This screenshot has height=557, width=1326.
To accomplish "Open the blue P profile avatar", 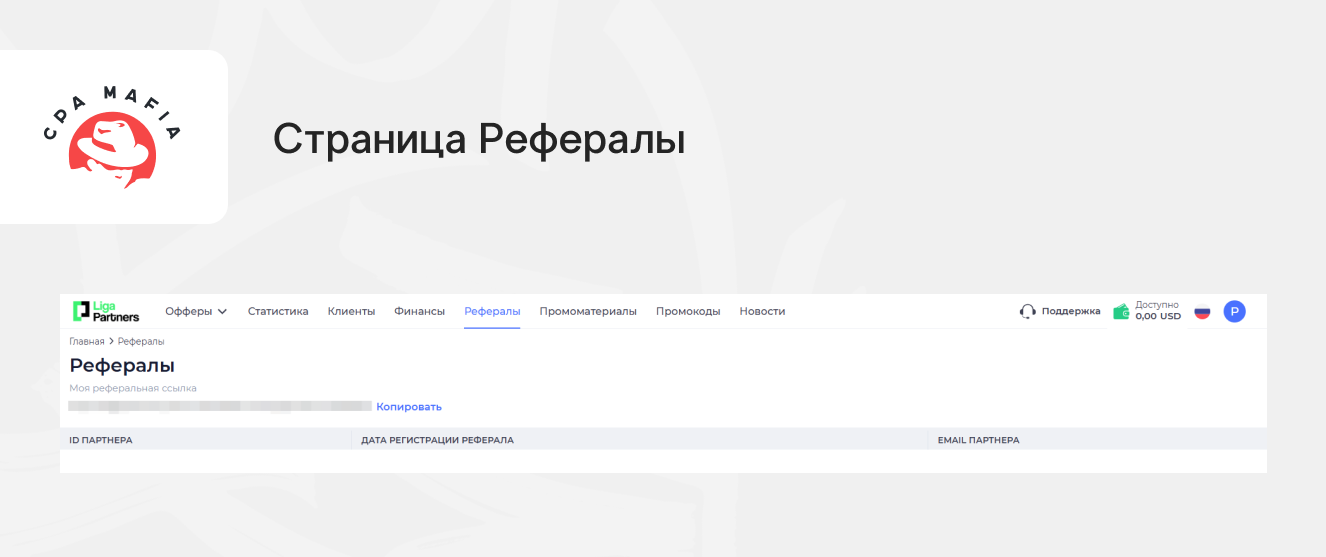I will (x=1235, y=312).
